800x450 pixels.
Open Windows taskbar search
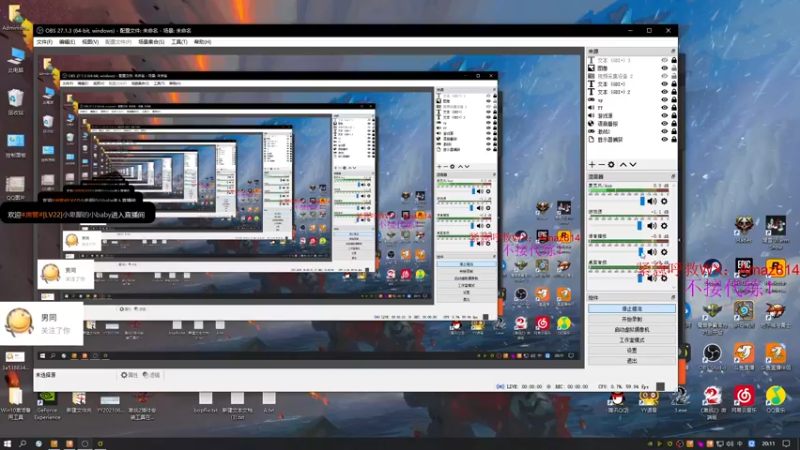click(x=22, y=444)
